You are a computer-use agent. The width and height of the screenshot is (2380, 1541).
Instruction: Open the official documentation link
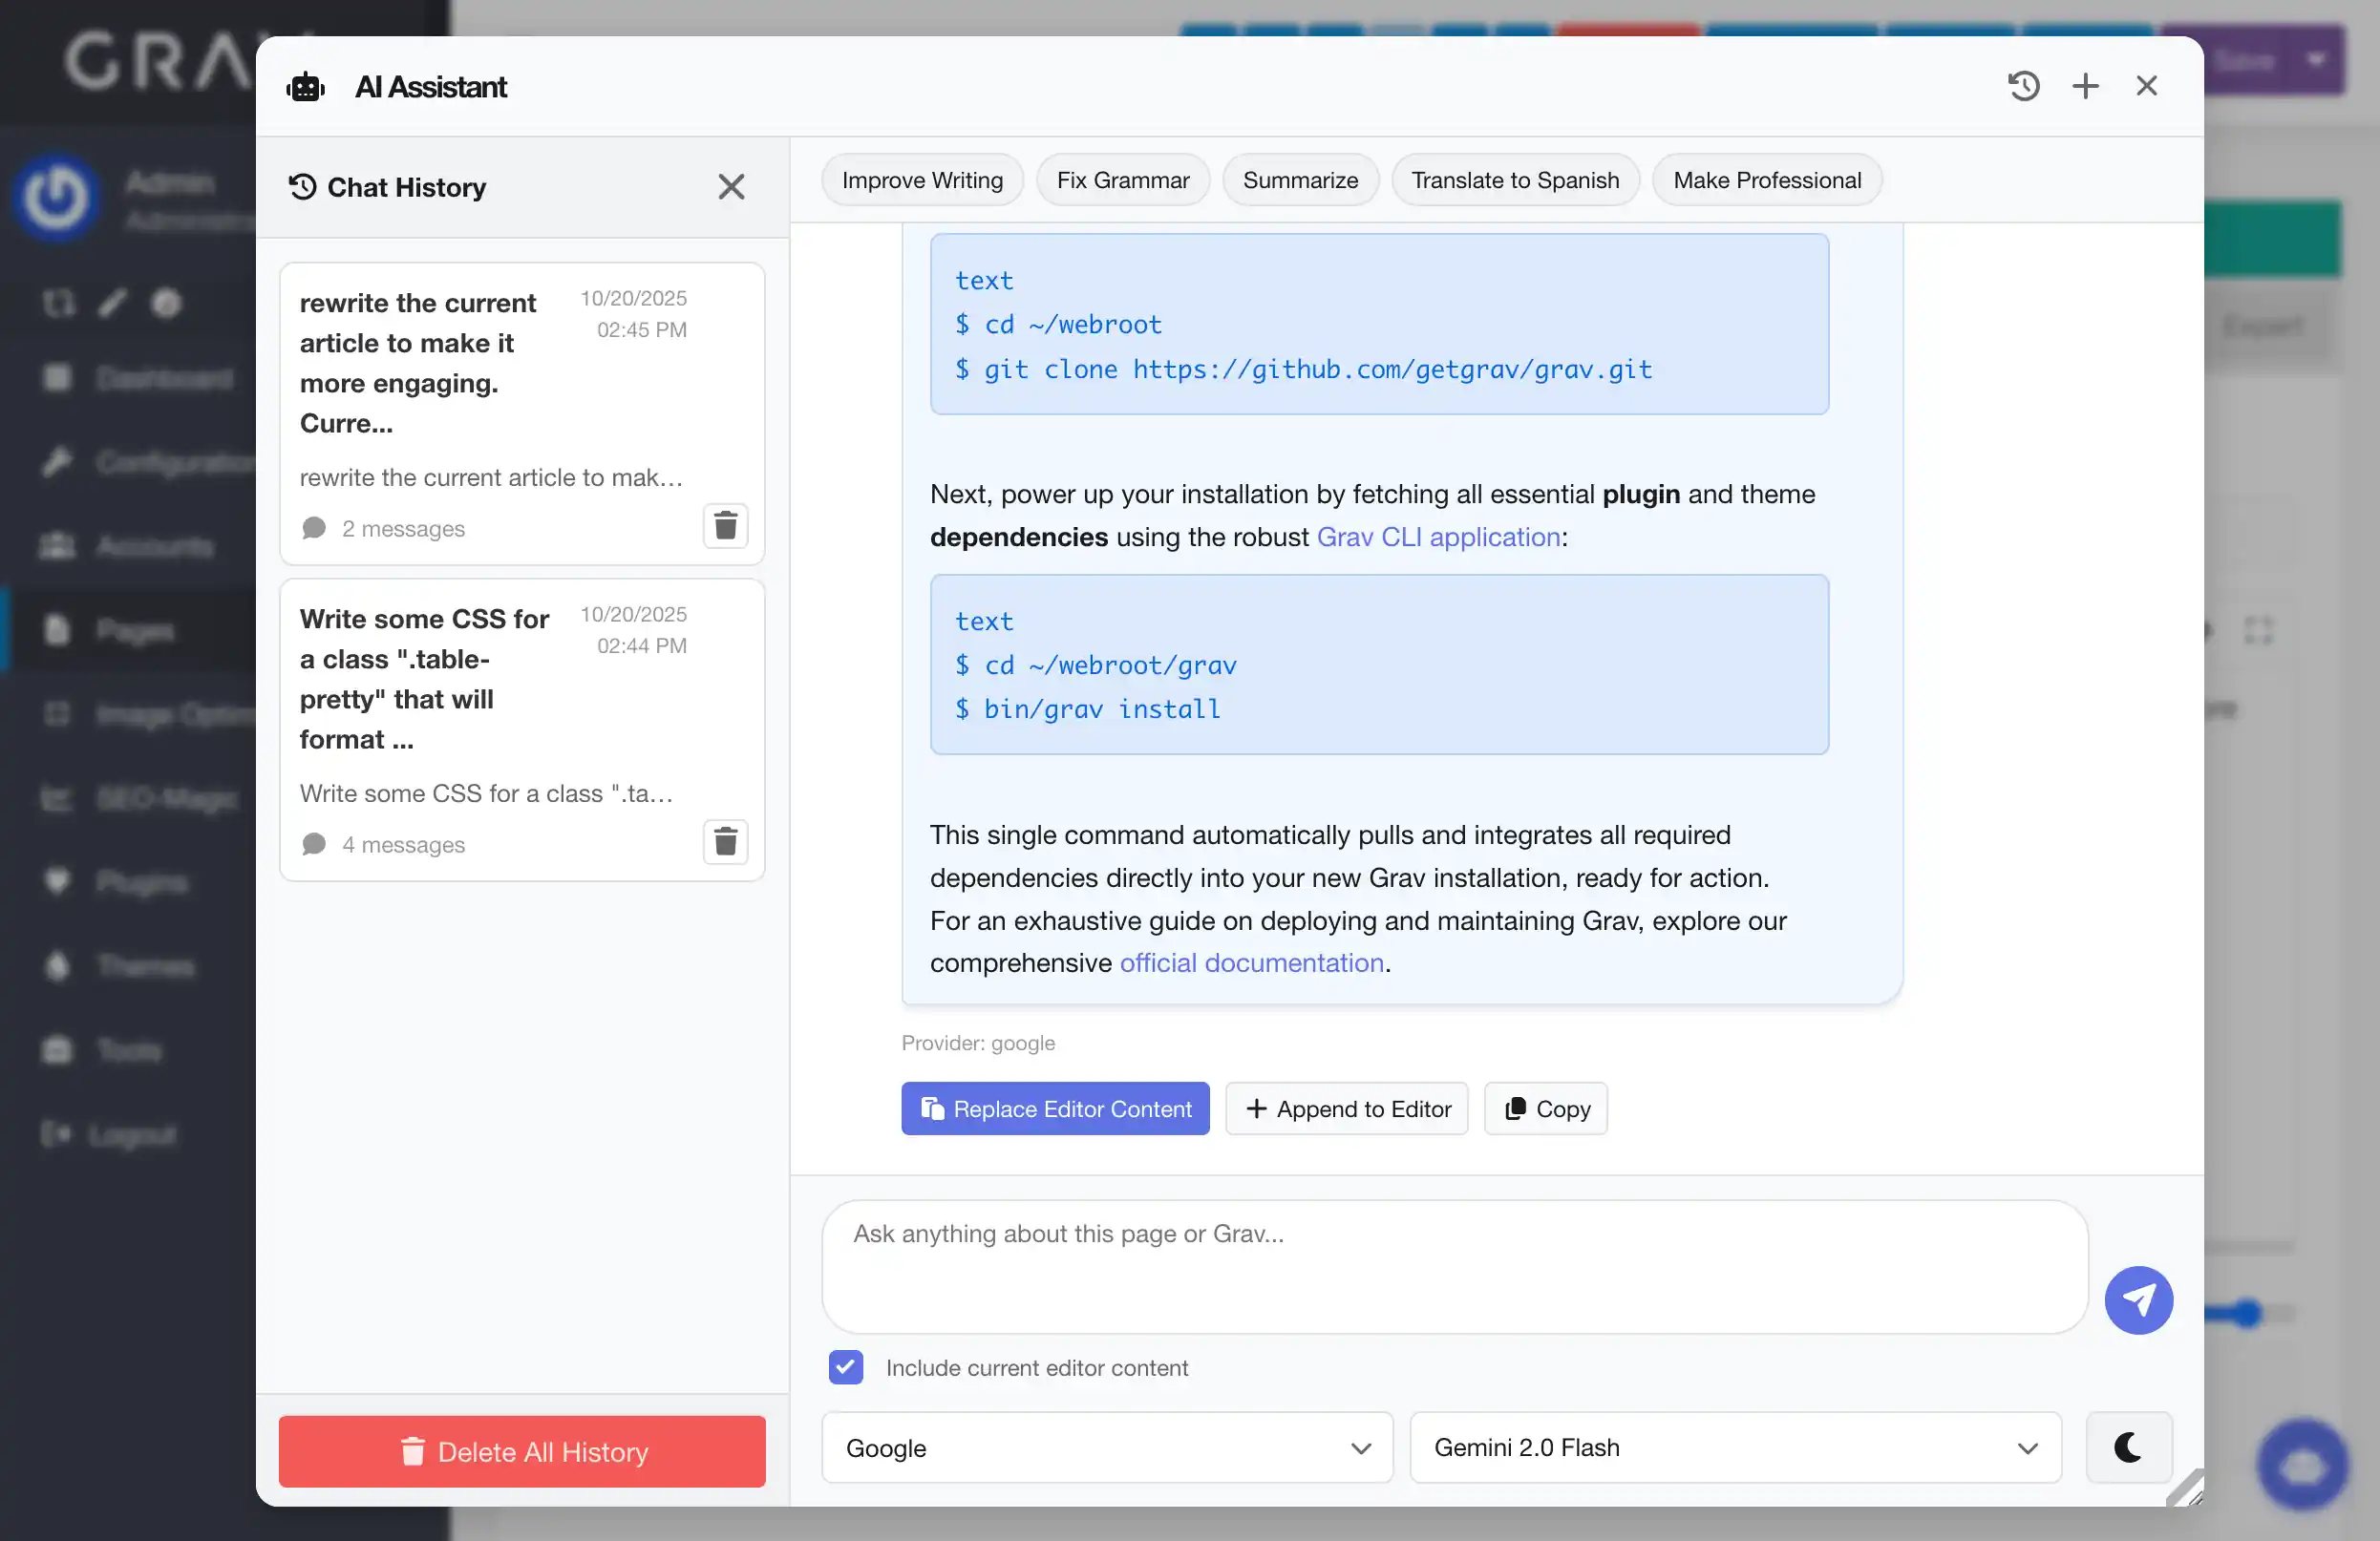click(x=1251, y=962)
